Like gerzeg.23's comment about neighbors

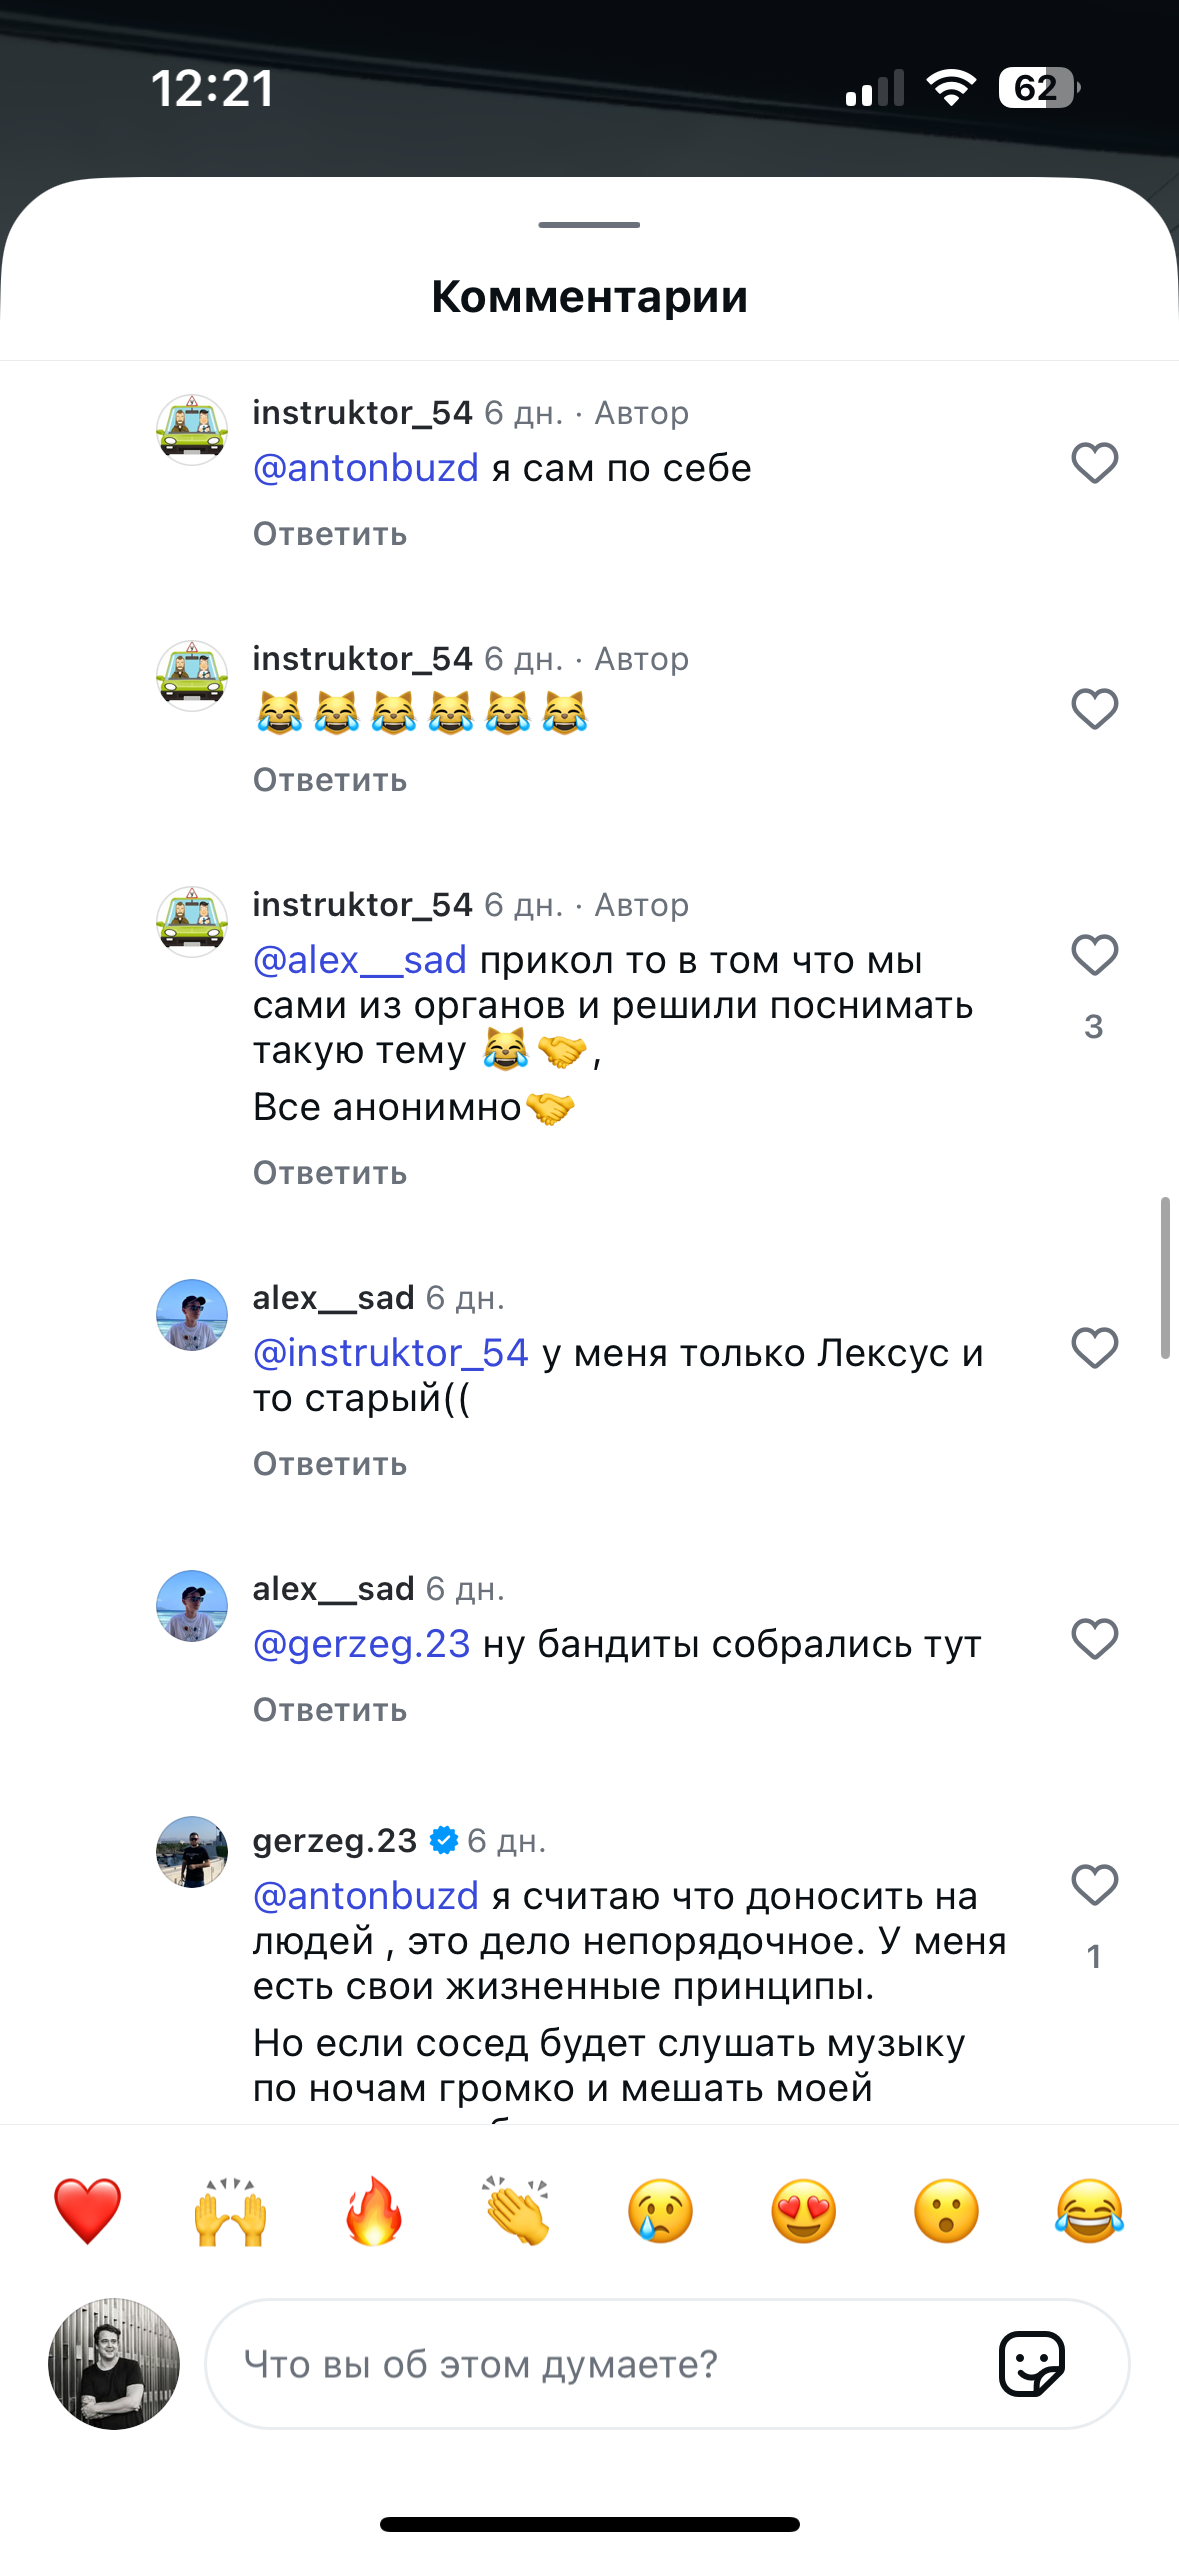(1094, 1885)
